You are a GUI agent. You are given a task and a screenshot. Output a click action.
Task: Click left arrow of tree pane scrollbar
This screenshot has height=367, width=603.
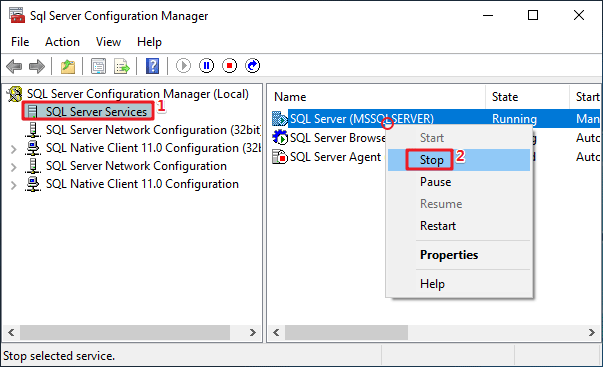(x=11, y=332)
